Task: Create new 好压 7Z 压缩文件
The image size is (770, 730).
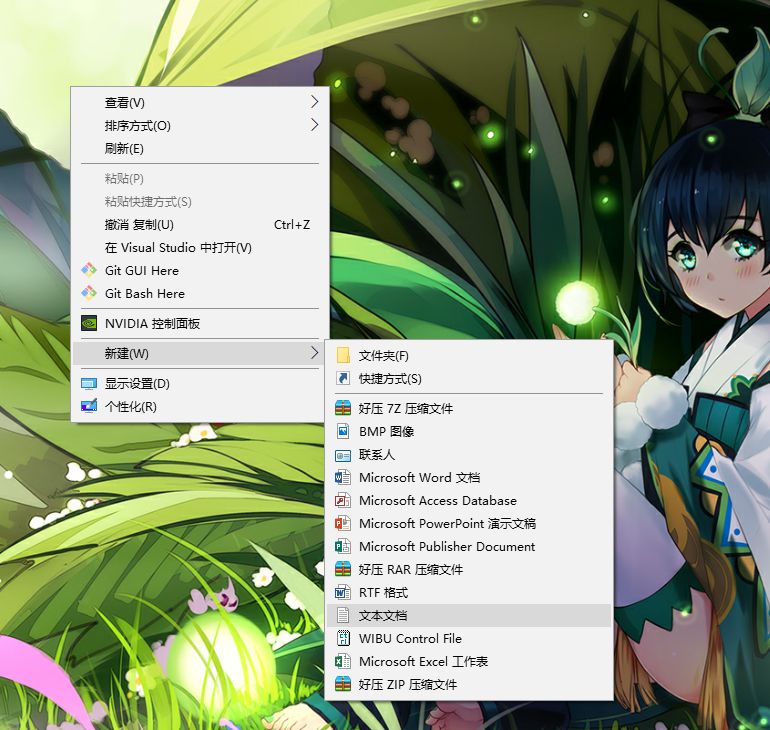Action: (469, 408)
